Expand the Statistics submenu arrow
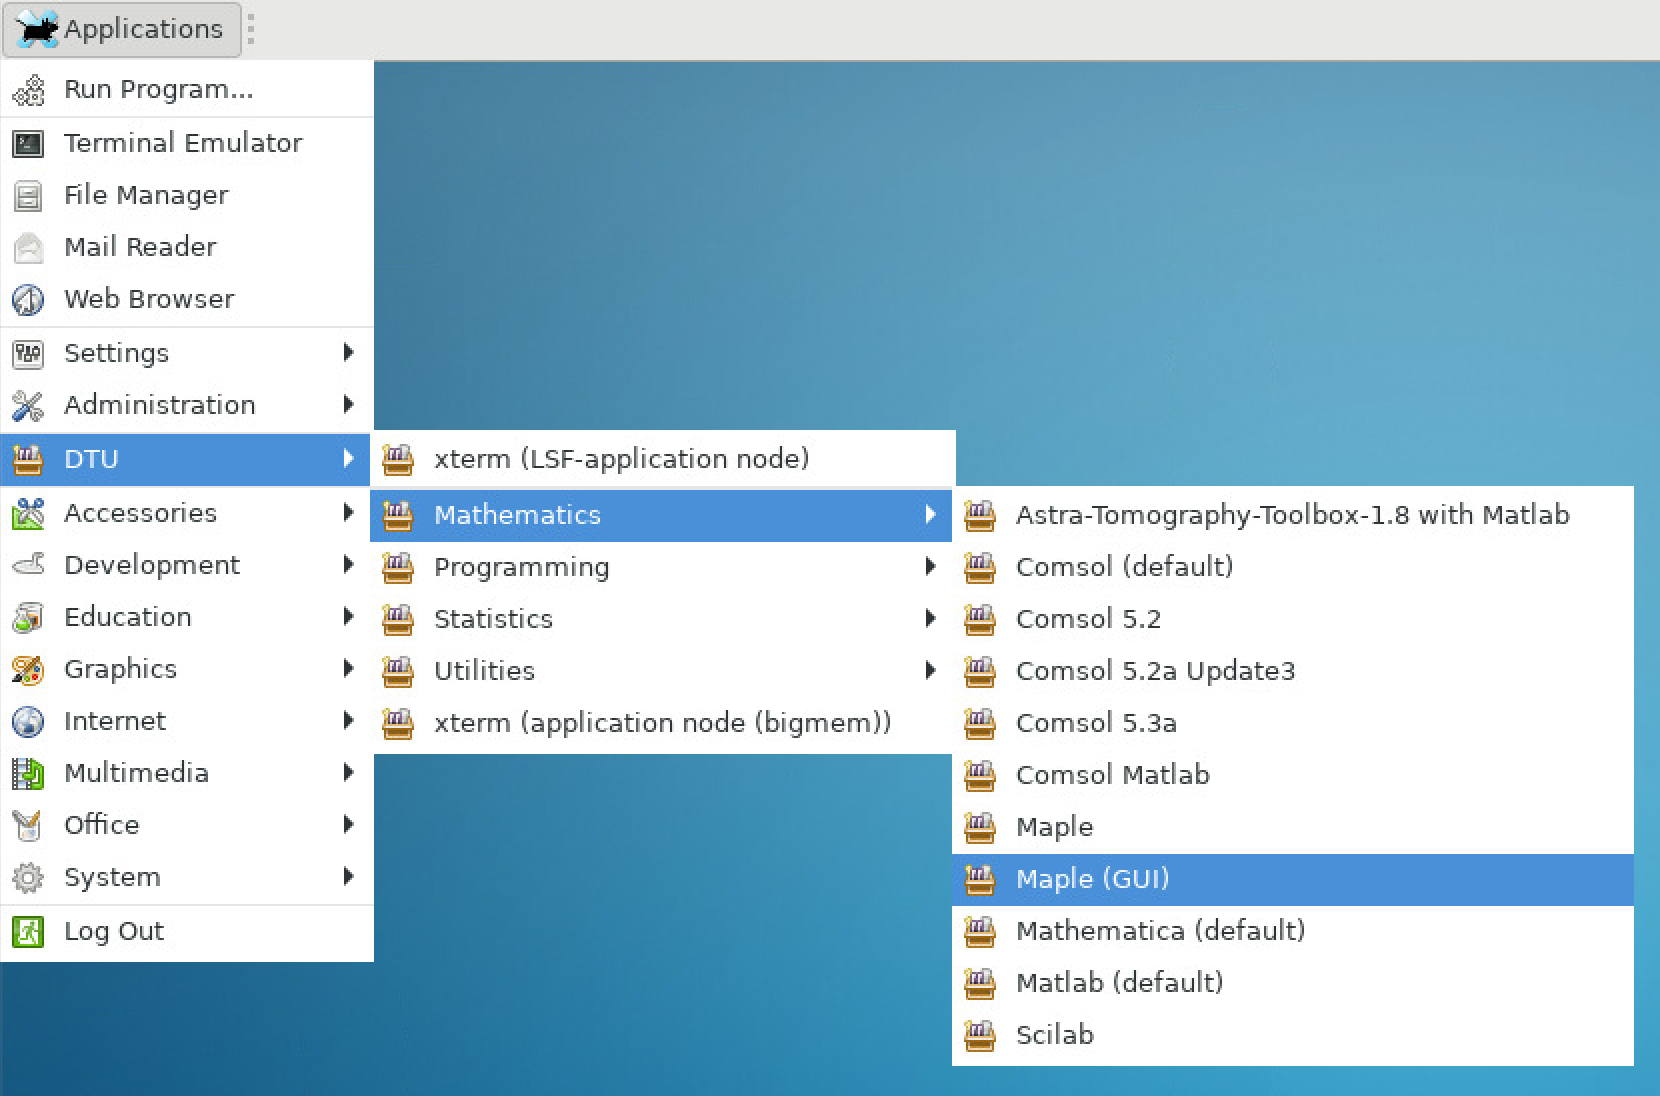 tap(930, 619)
